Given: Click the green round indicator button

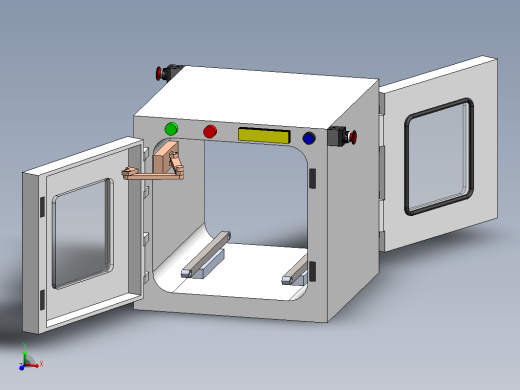Looking at the screenshot, I should [x=171, y=129].
